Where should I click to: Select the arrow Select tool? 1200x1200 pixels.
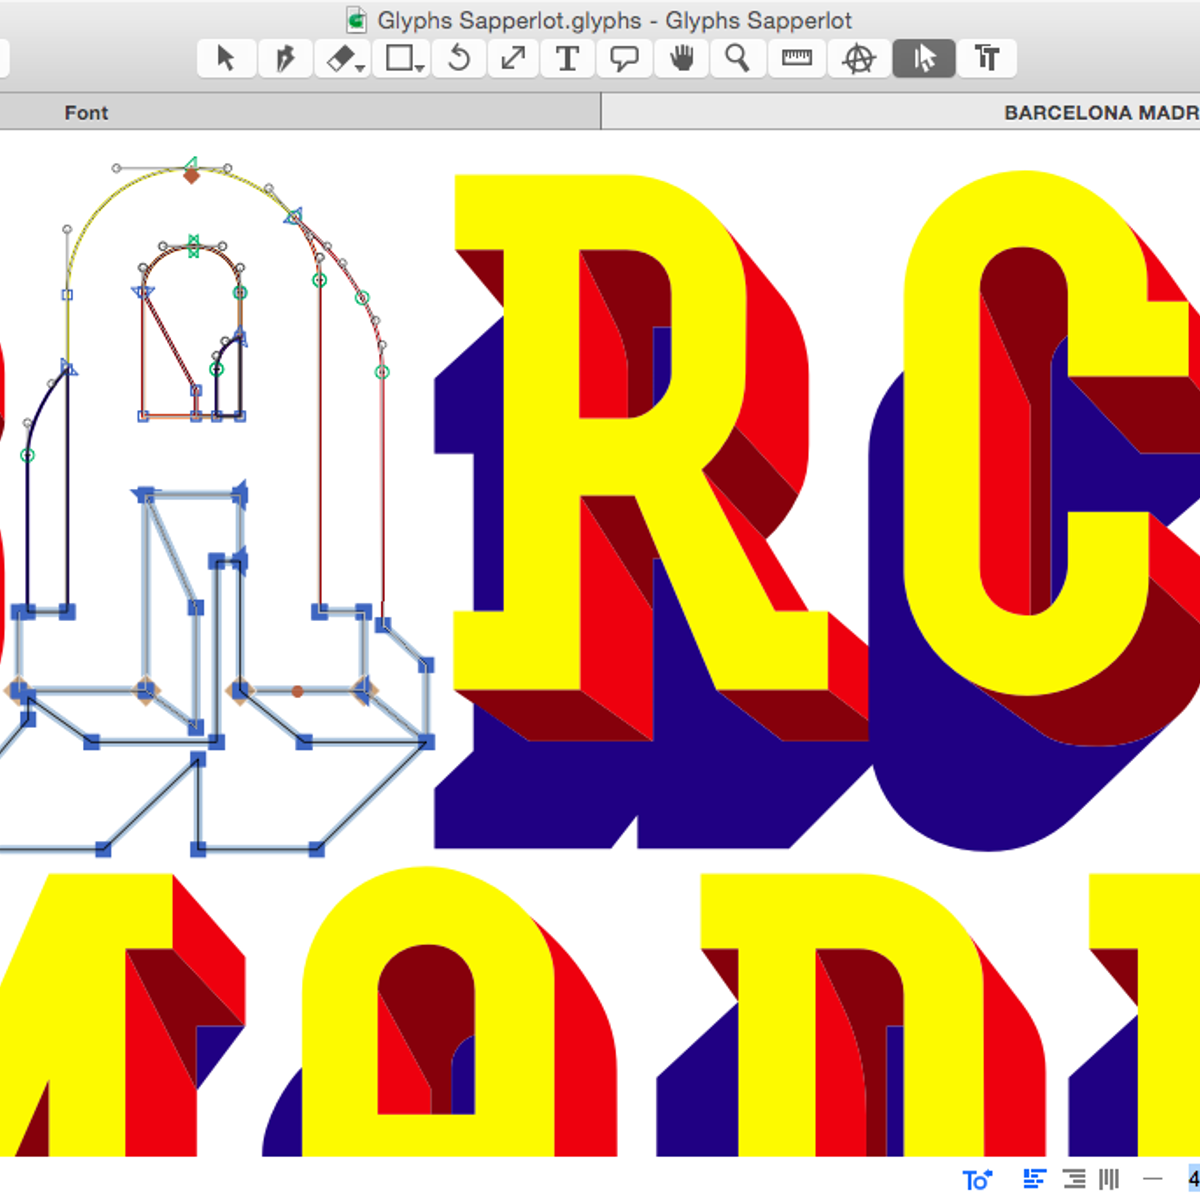(x=226, y=59)
